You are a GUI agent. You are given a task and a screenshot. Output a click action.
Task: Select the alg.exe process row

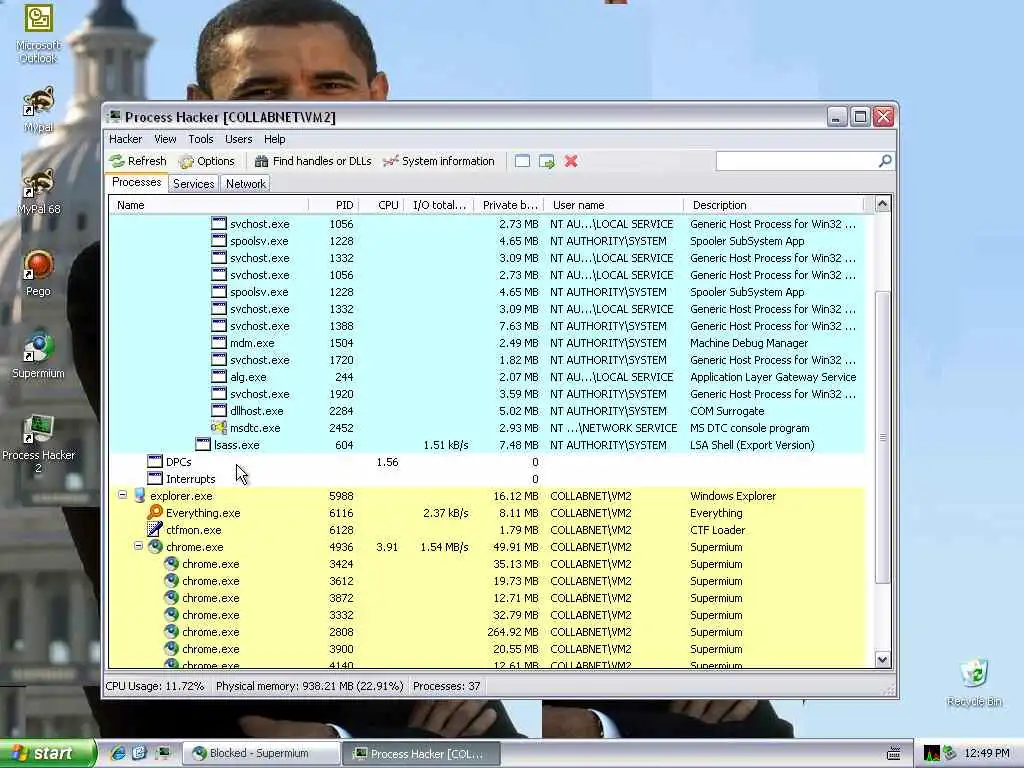[x=487, y=377]
